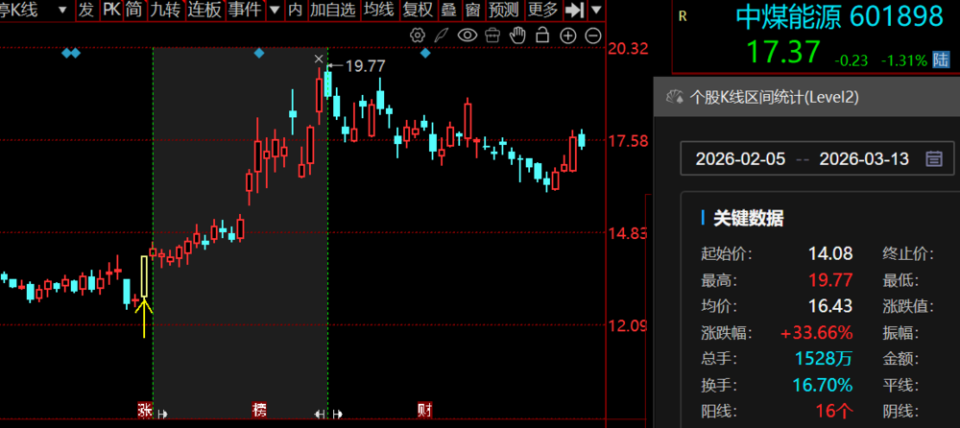The height and width of the screenshot is (428, 960).
Task: Zoom out with minus circle icon
Action: click(x=593, y=36)
